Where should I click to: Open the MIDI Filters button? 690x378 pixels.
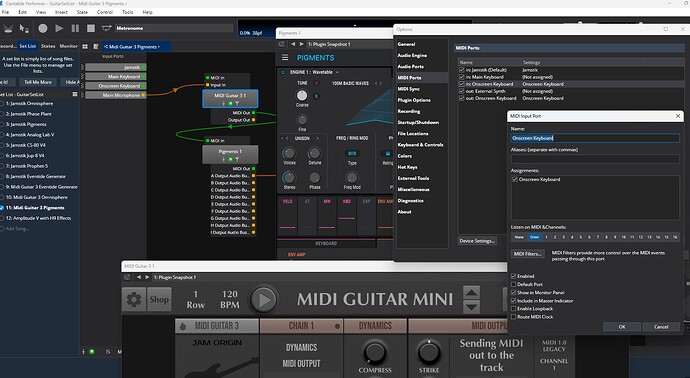(527, 254)
